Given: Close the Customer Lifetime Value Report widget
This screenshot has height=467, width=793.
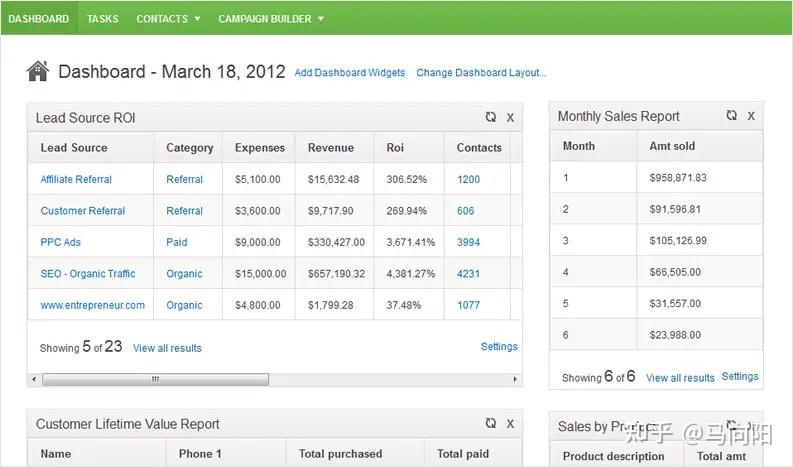Looking at the screenshot, I should [510, 424].
